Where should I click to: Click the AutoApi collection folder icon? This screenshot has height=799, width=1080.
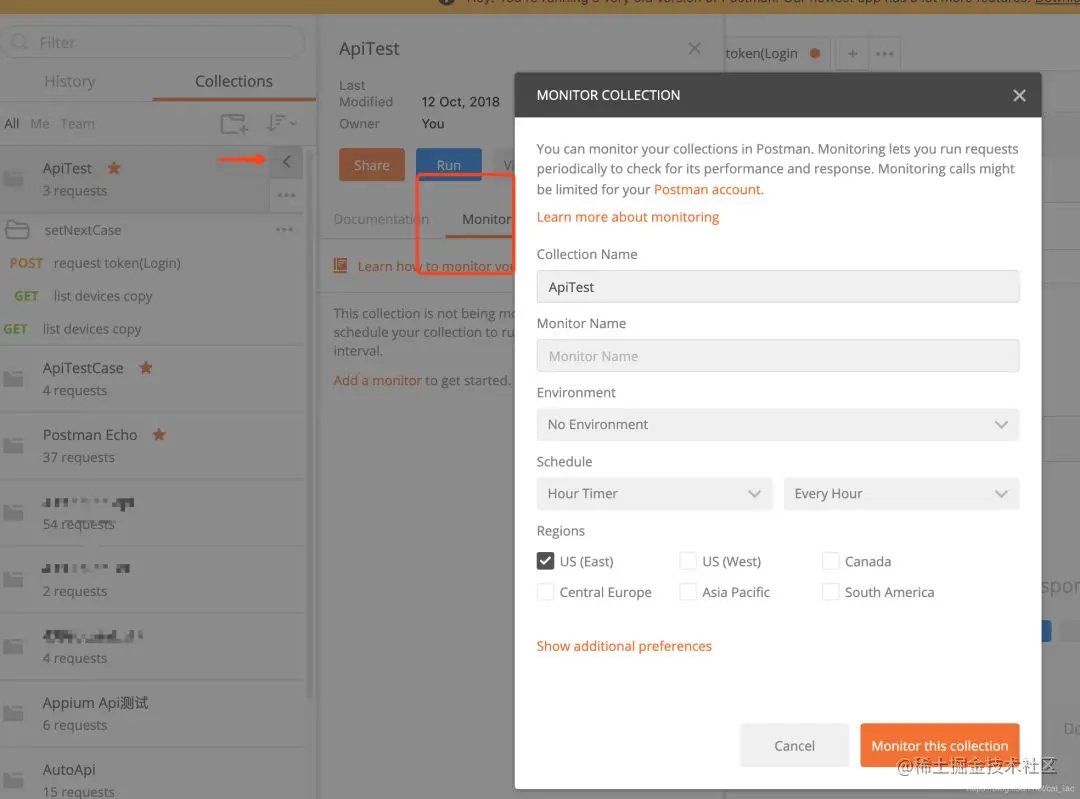[13, 780]
